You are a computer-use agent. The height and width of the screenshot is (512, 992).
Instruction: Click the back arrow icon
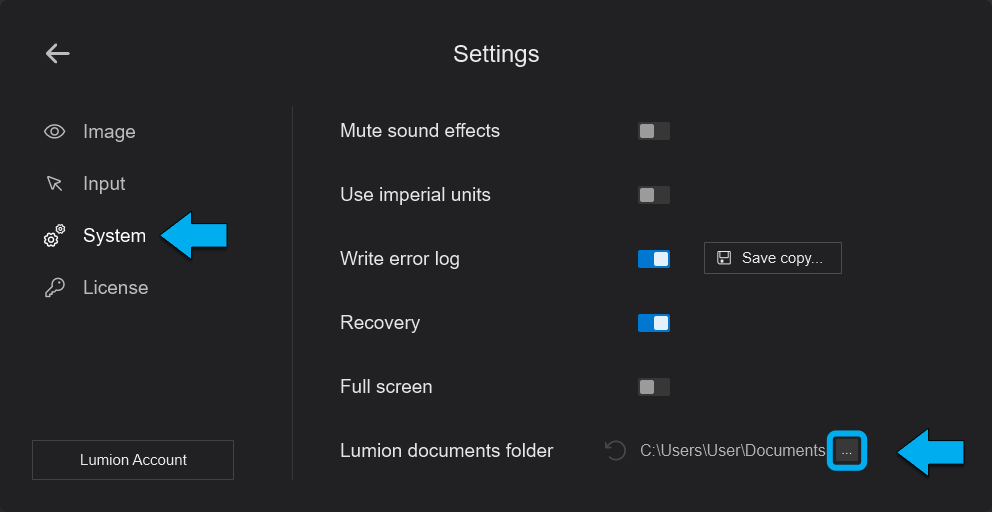(x=58, y=54)
